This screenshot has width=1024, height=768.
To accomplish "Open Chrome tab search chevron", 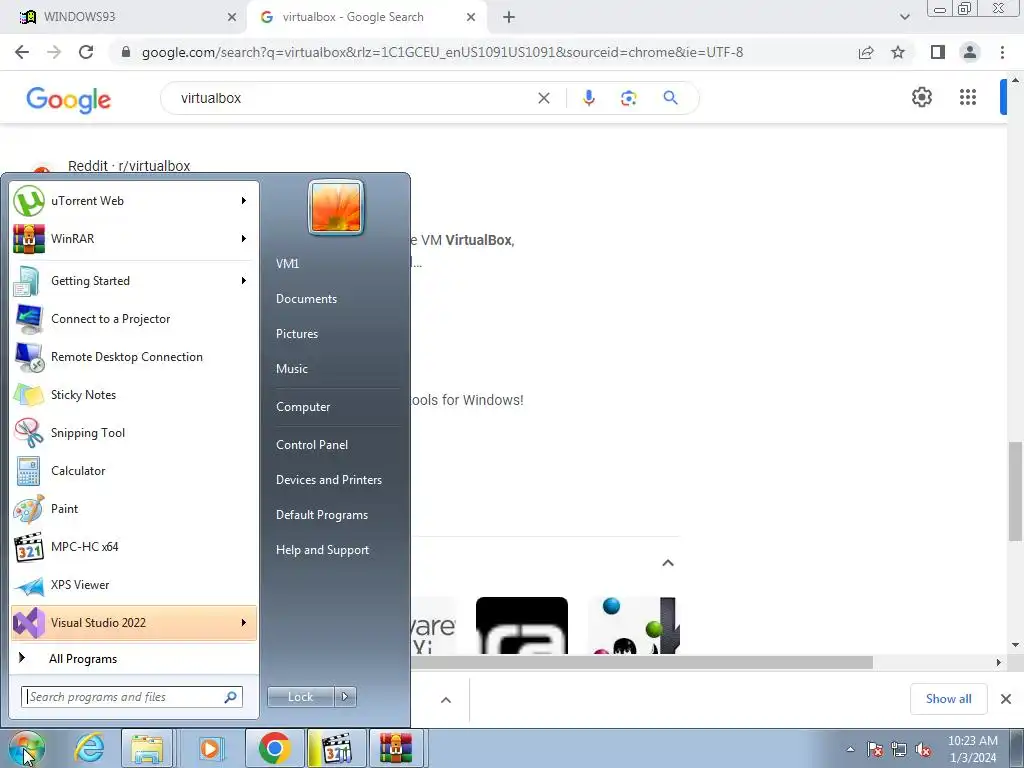I will 904,17.
